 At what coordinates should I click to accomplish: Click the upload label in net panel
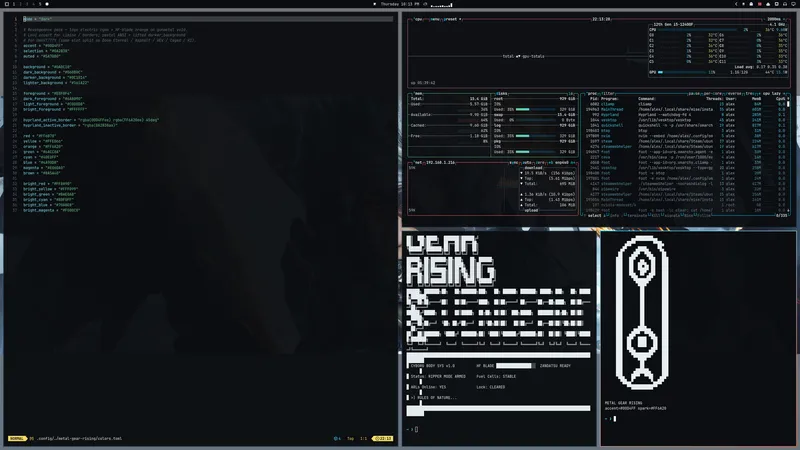[531, 210]
